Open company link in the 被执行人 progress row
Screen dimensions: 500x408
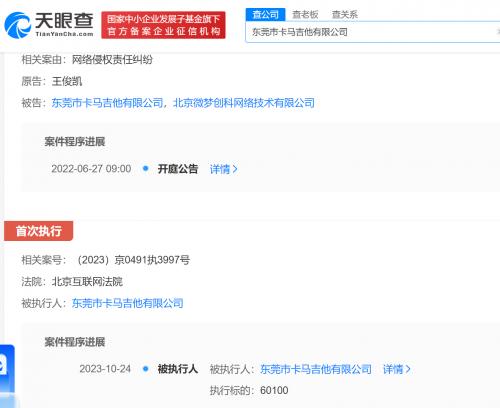coord(316,369)
